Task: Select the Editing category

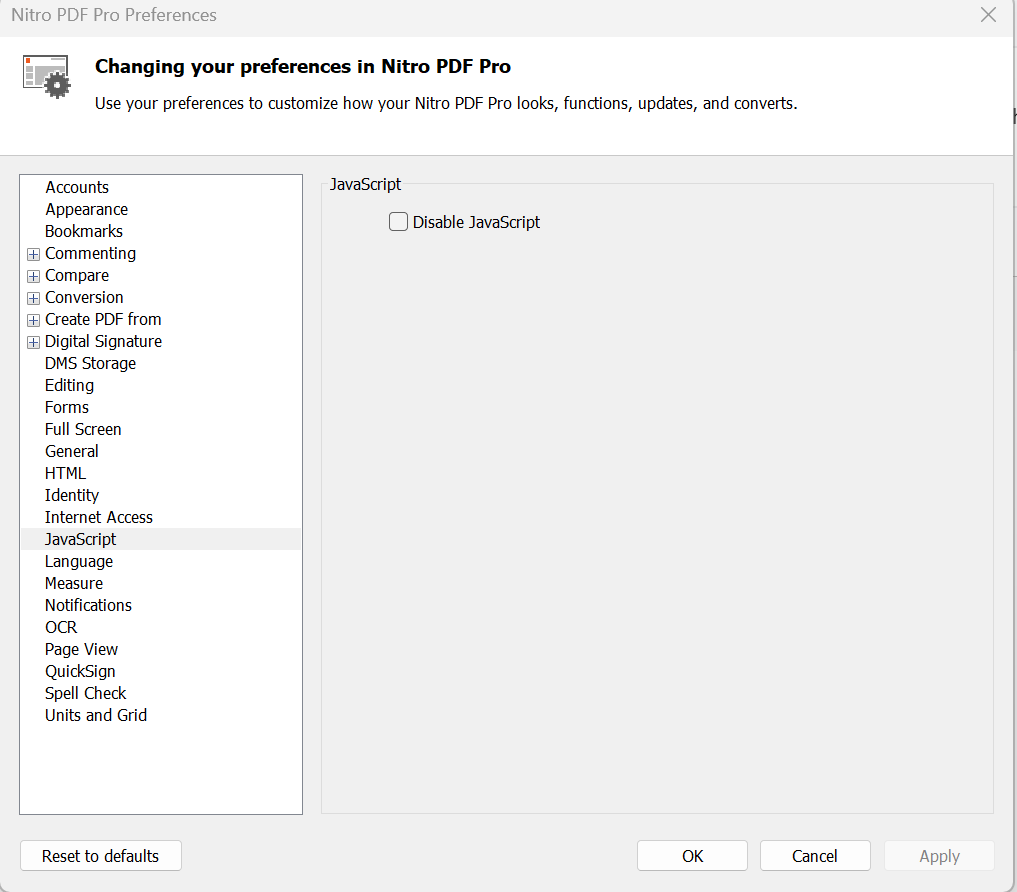Action: pos(69,386)
